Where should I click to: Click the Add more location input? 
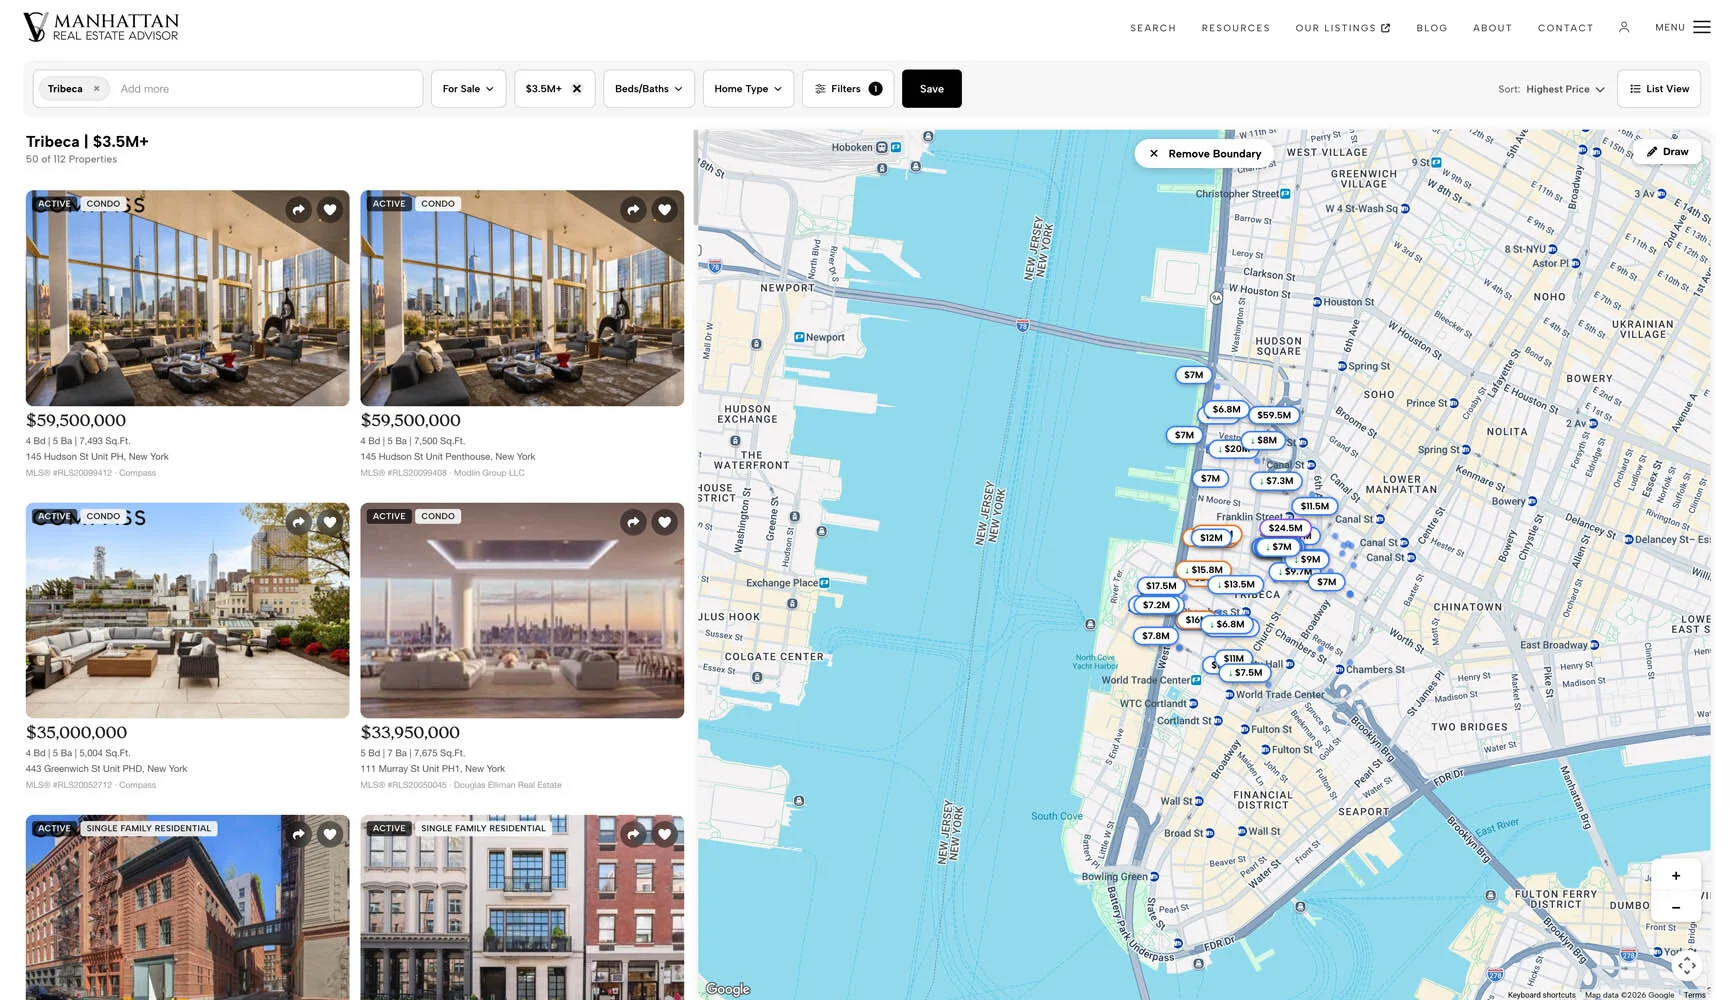pyautogui.click(x=265, y=89)
